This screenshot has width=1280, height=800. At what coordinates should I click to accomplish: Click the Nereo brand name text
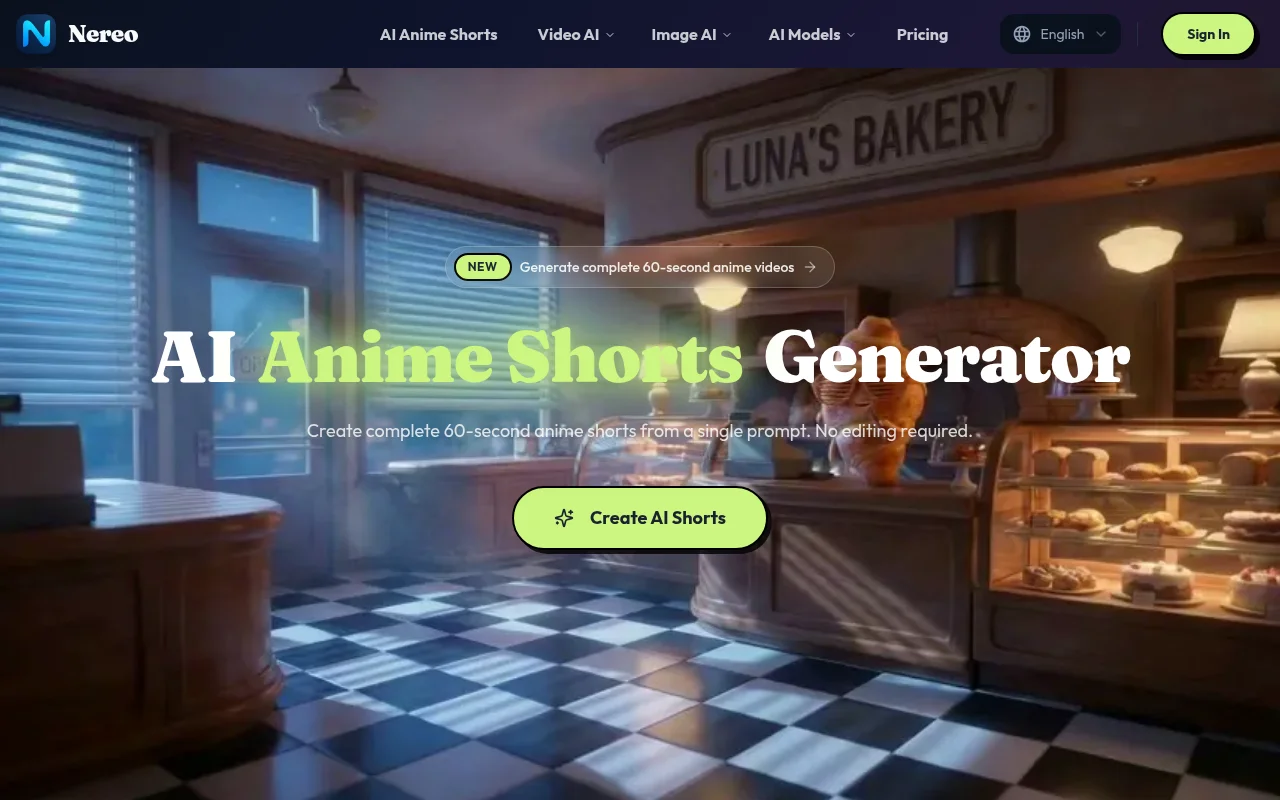click(103, 34)
